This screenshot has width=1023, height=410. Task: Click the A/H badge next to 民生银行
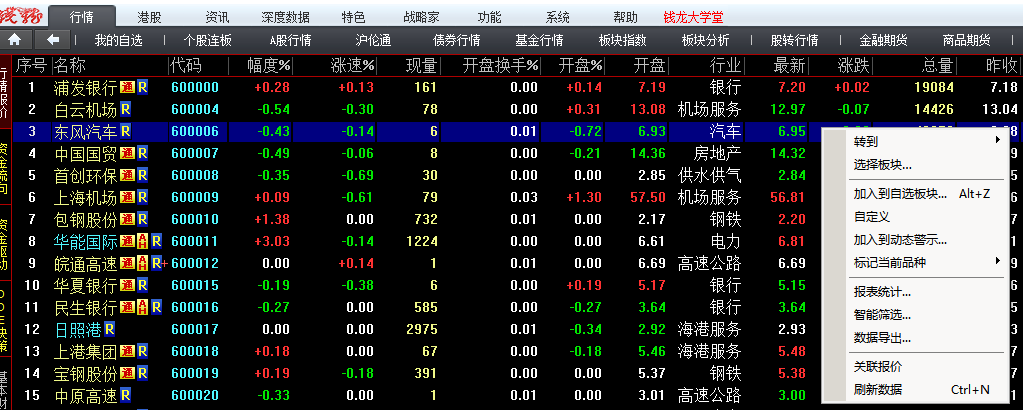tap(142, 308)
